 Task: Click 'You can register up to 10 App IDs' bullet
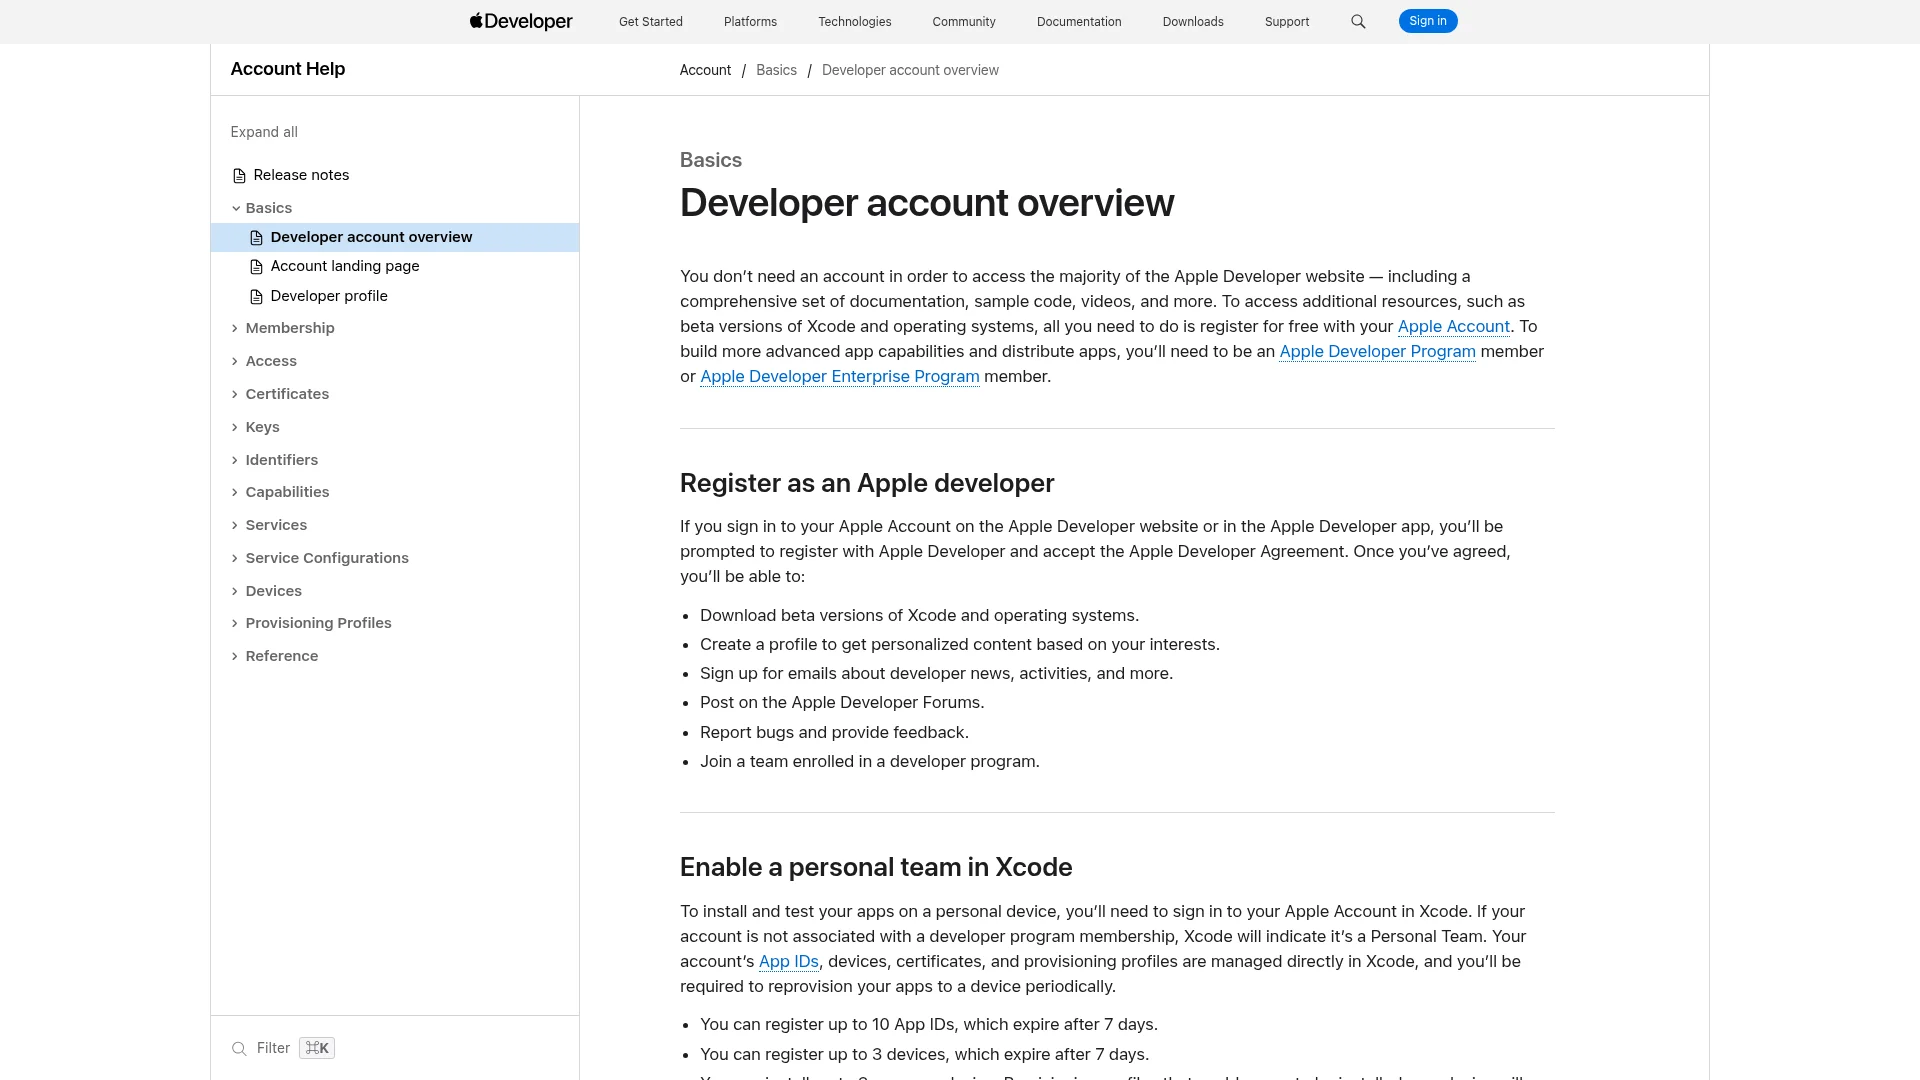(929, 1024)
